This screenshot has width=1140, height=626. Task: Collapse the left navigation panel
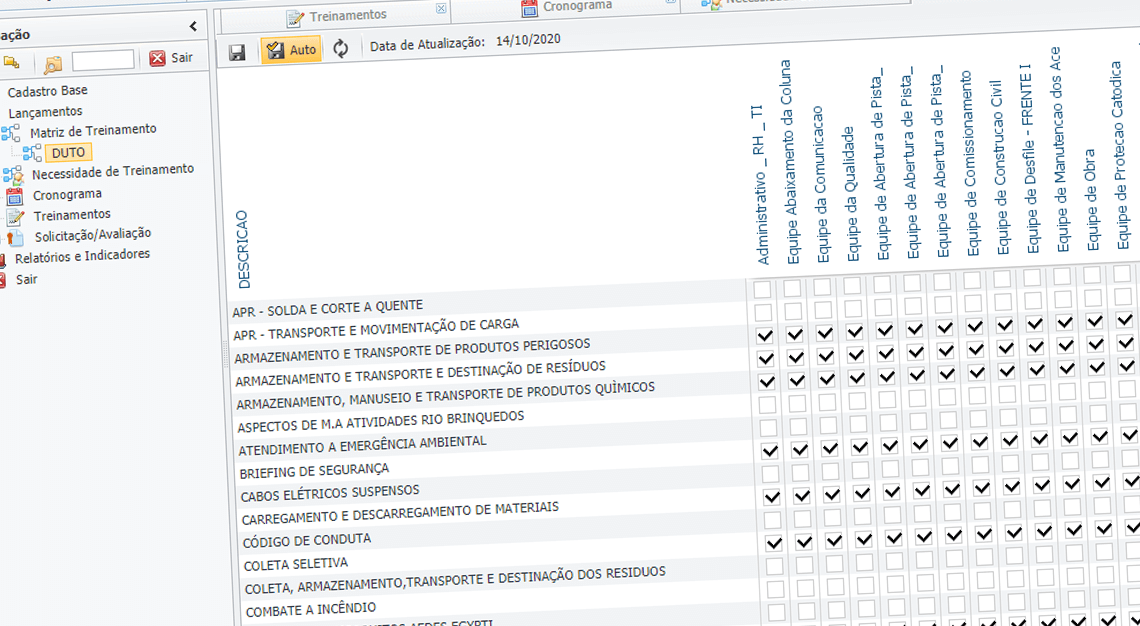(x=193, y=26)
